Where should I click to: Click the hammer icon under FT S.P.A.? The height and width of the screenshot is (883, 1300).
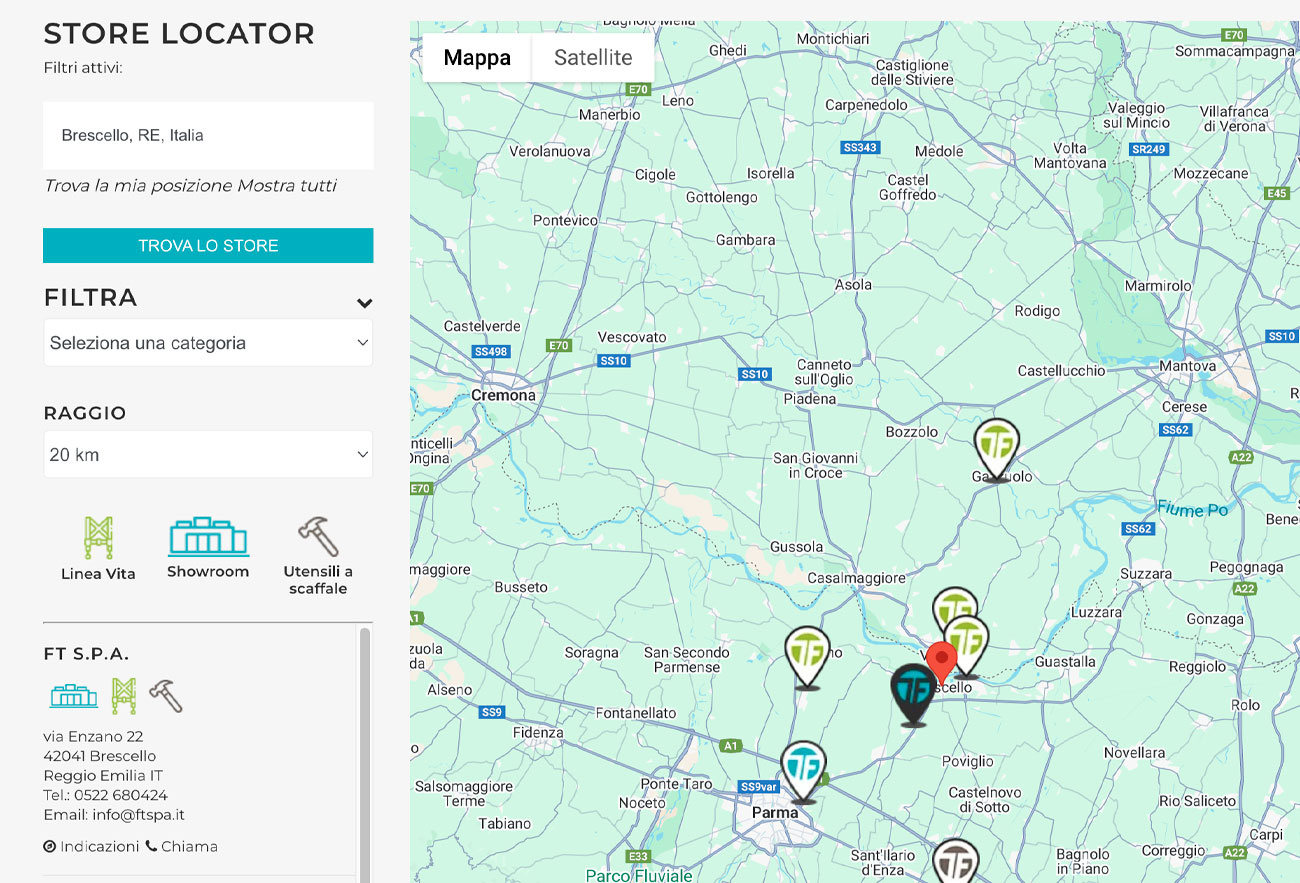coord(165,695)
